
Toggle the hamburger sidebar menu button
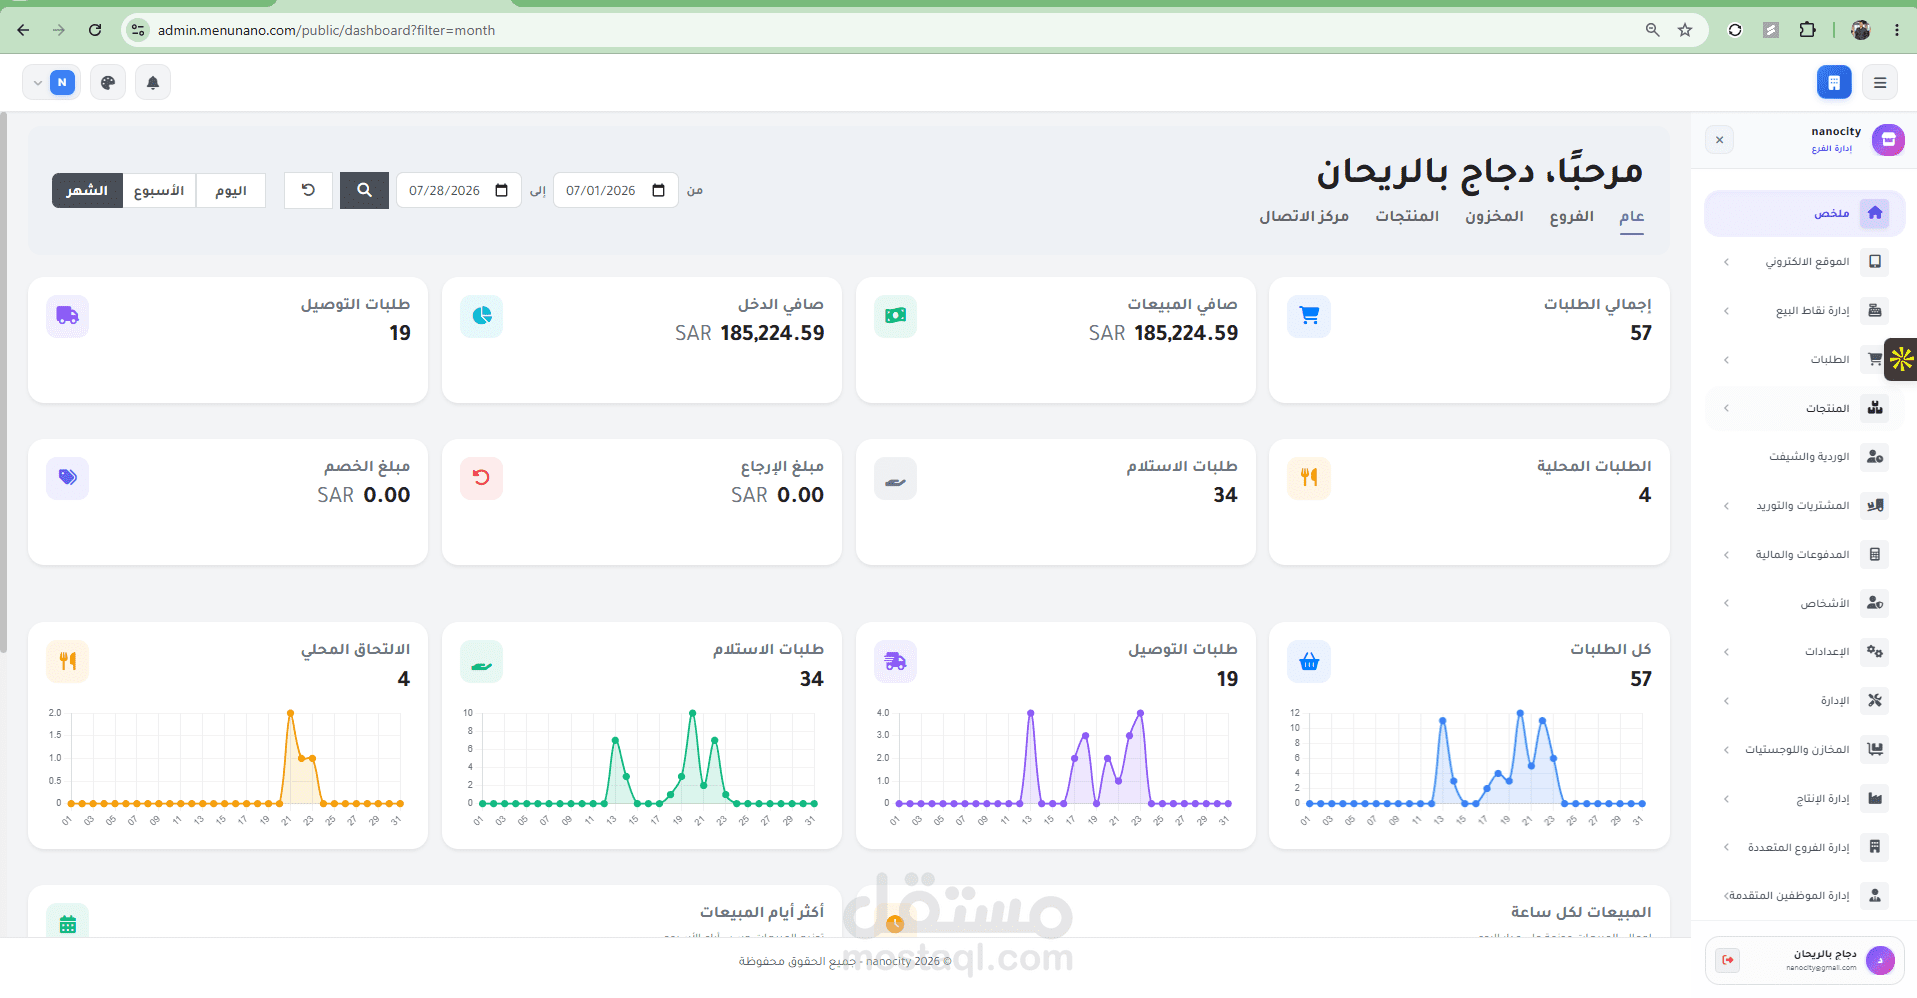(x=1880, y=82)
